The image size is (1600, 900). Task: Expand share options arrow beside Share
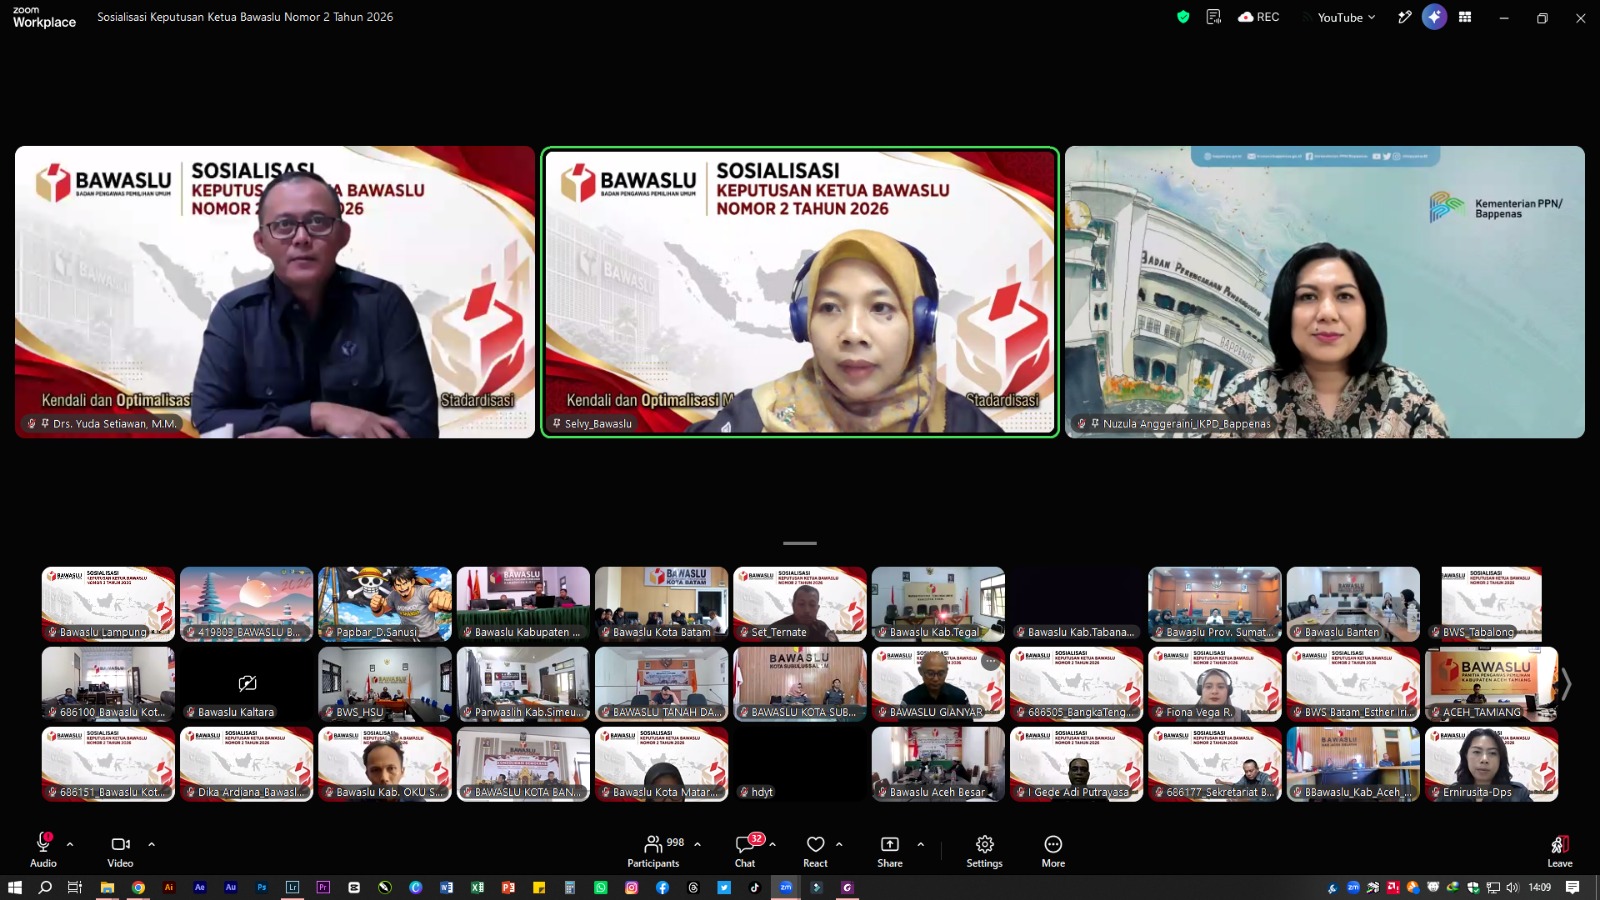[x=920, y=844]
